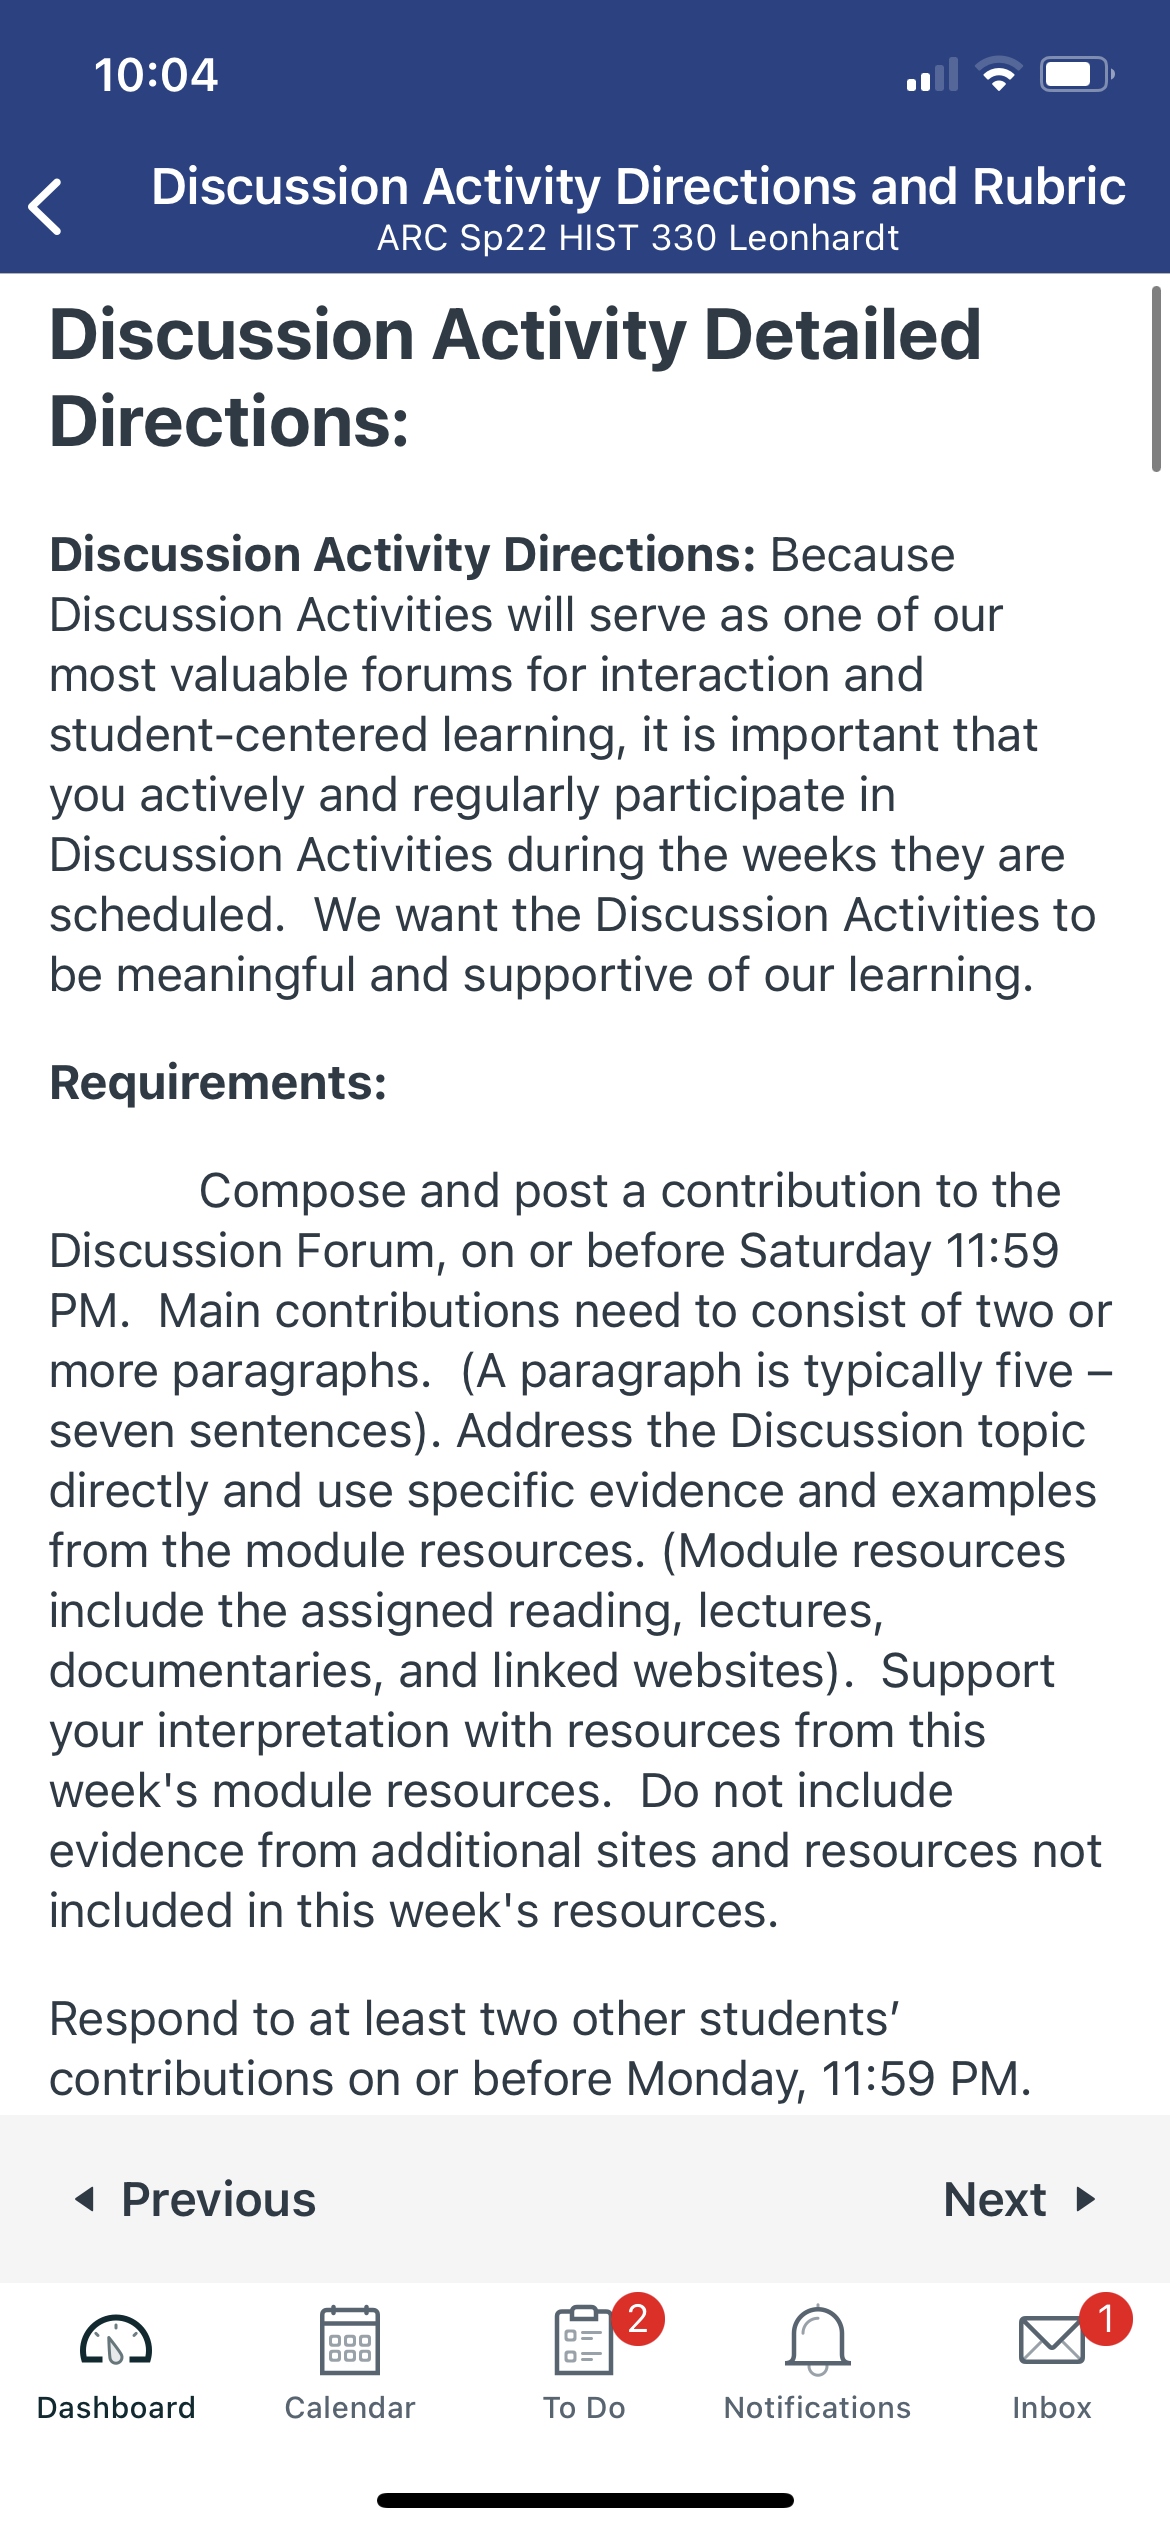1170x2532 pixels.
Task: Click the Inbox envelope icon
Action: pos(1051,2341)
